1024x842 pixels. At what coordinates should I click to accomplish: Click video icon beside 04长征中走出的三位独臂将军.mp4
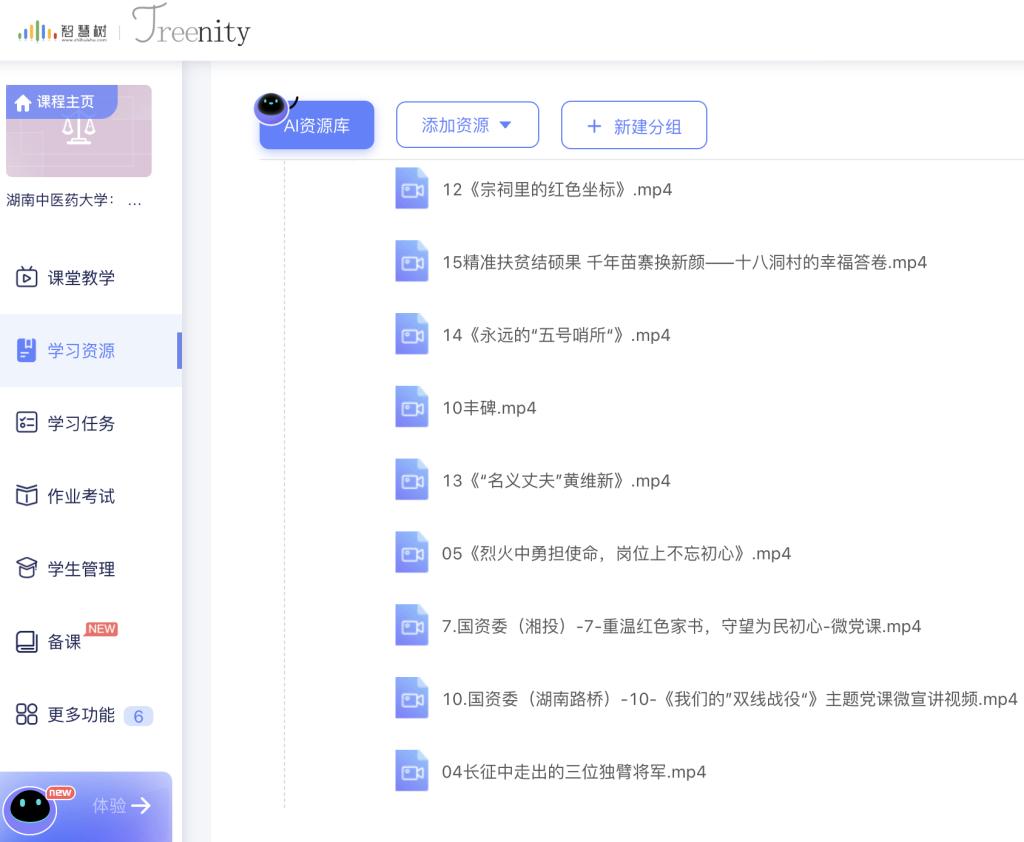(x=411, y=772)
